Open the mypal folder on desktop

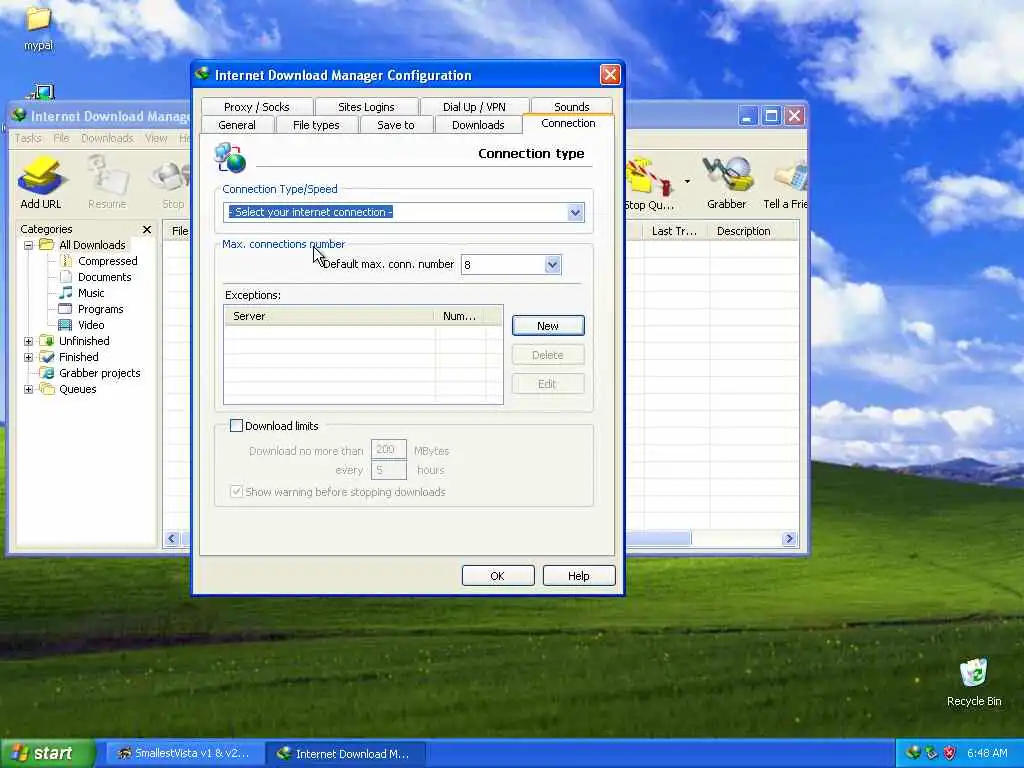click(x=38, y=27)
